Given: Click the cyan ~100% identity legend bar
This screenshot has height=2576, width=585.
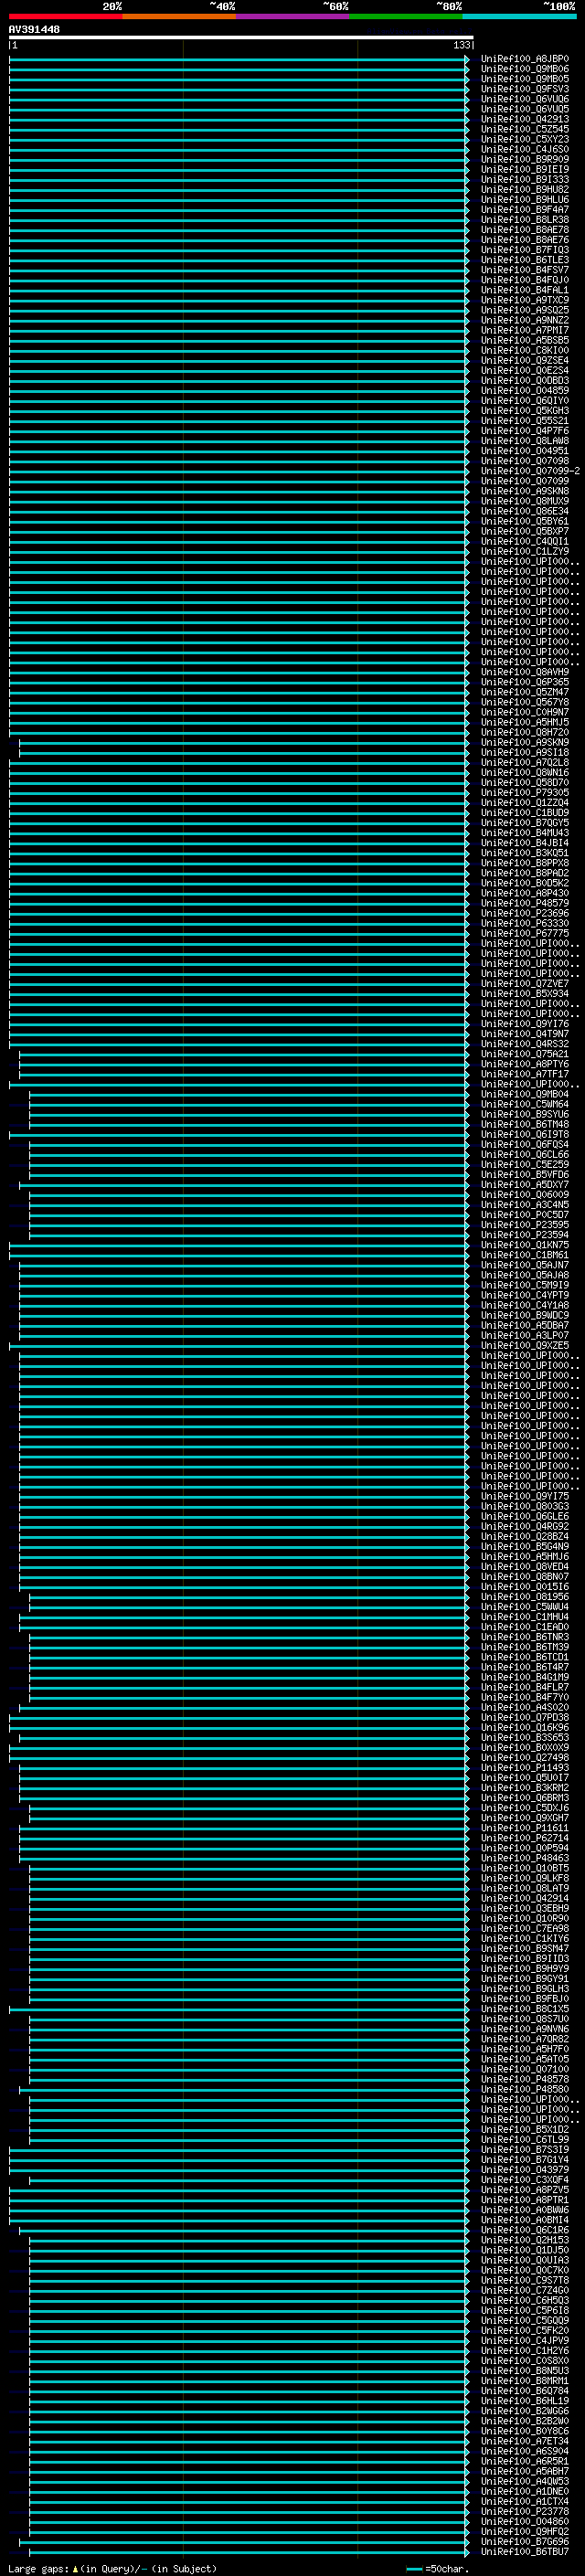Looking at the screenshot, I should pos(519,16).
